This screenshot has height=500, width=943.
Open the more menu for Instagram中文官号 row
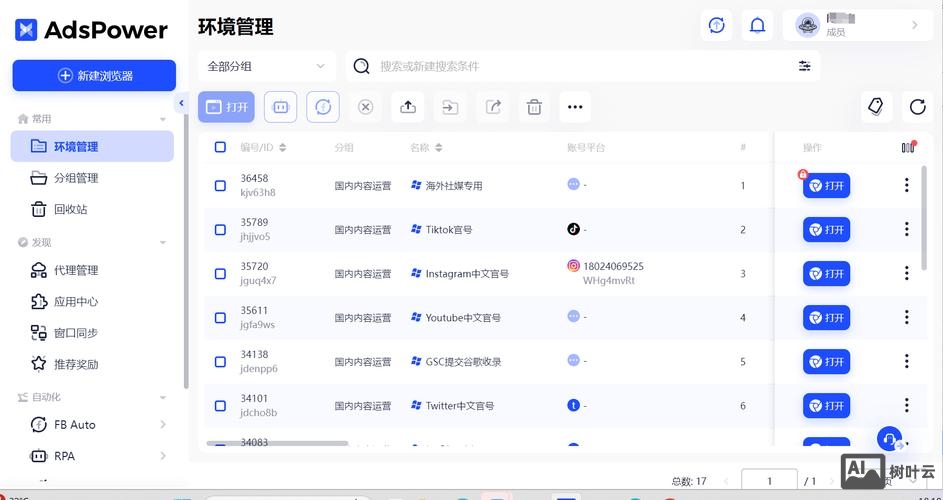(x=906, y=273)
